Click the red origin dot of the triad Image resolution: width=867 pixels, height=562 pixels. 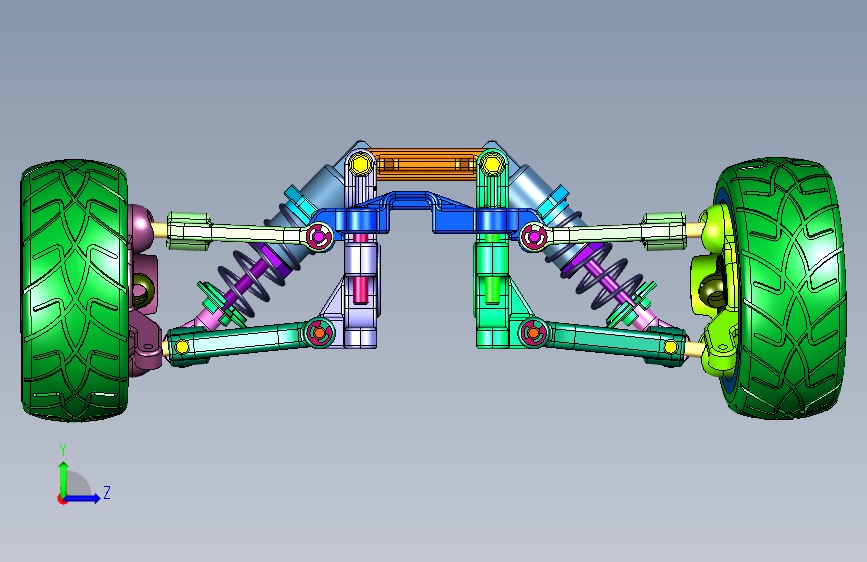coord(62,499)
